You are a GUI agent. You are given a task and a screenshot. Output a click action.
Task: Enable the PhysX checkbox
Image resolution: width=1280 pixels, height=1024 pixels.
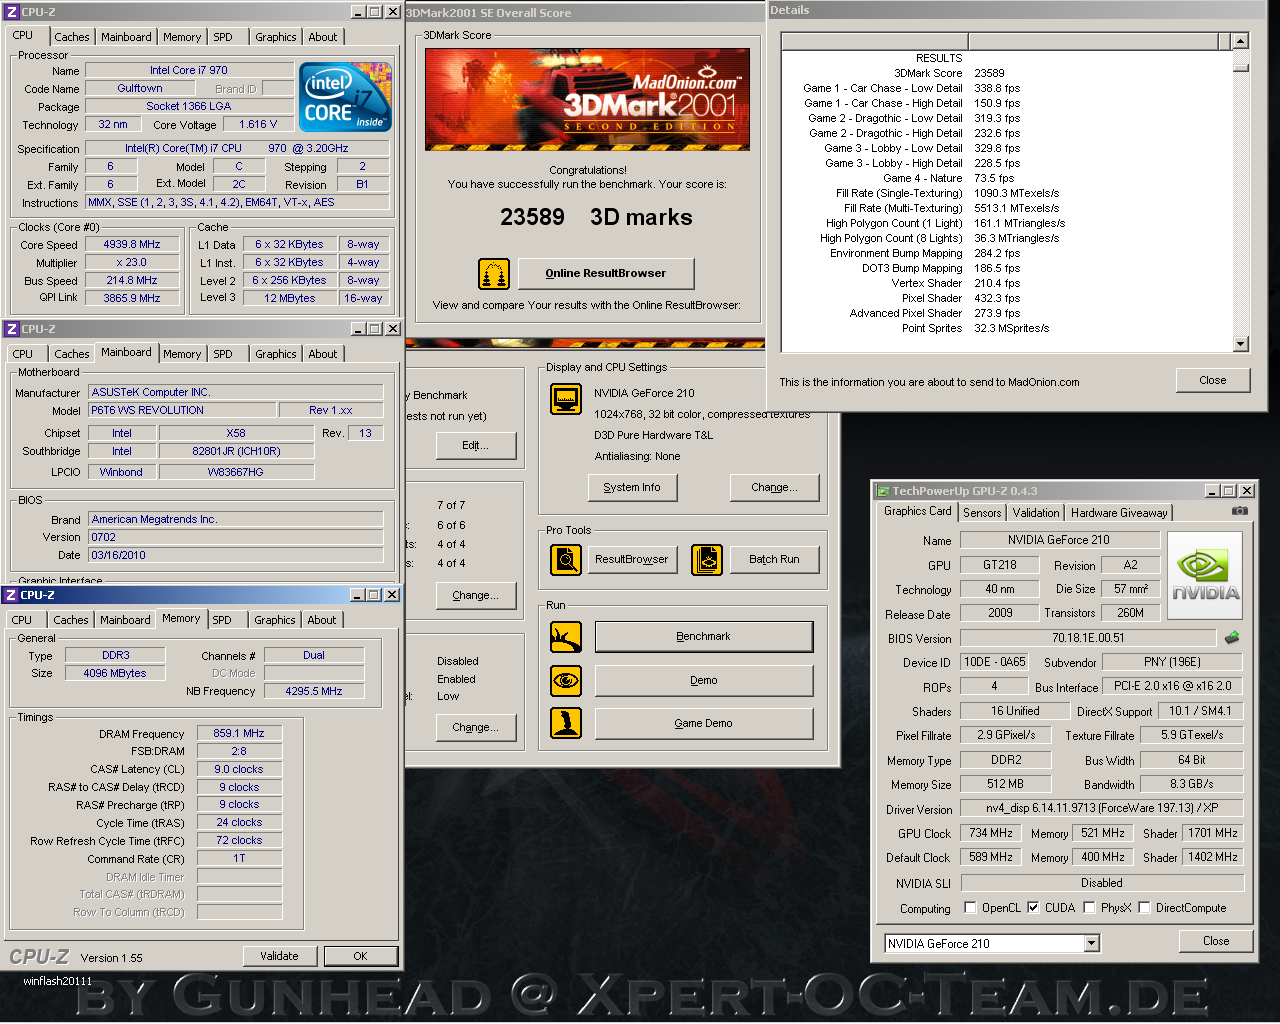tap(1089, 908)
